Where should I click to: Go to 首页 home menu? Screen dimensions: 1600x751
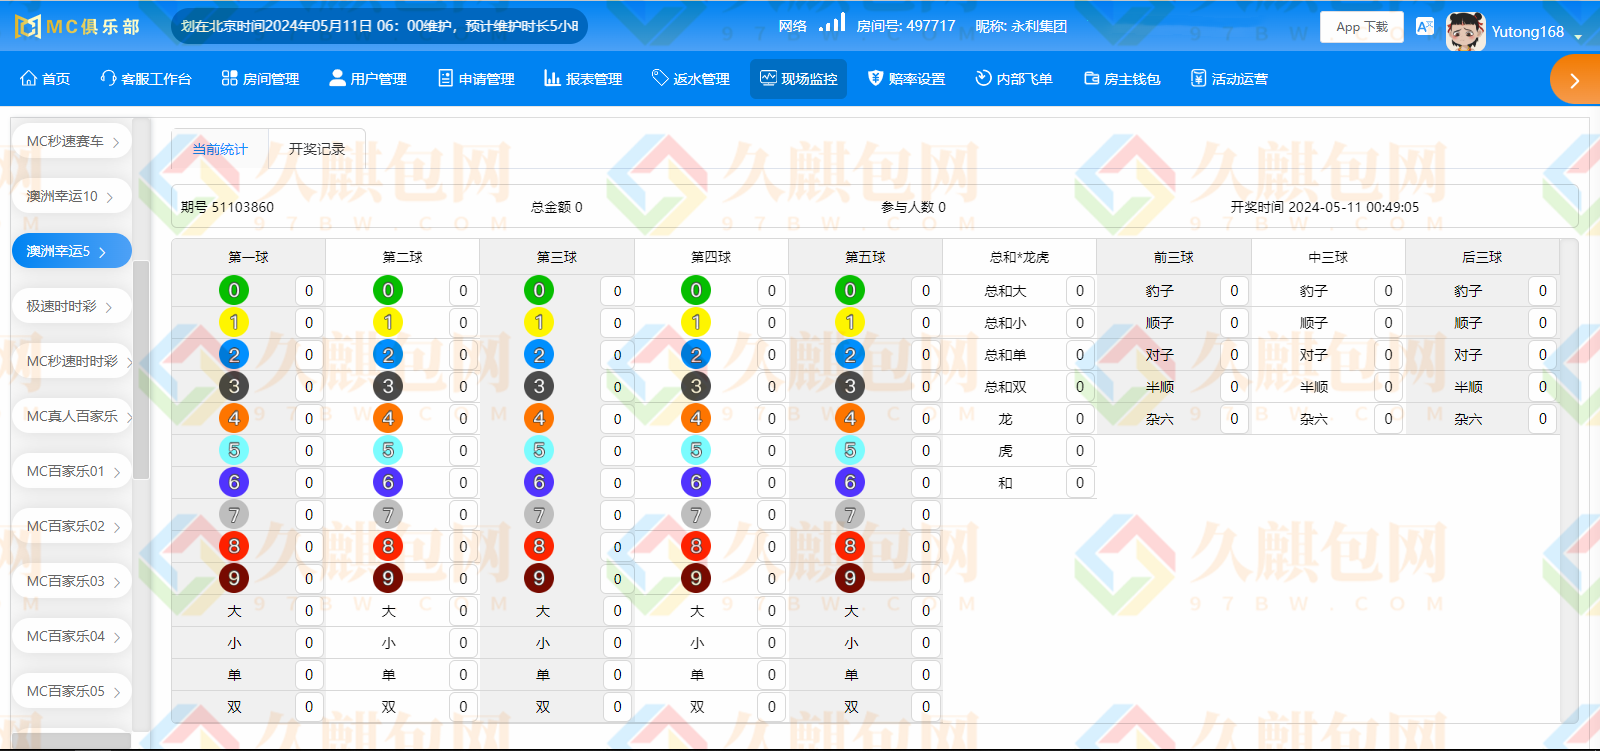tap(45, 79)
